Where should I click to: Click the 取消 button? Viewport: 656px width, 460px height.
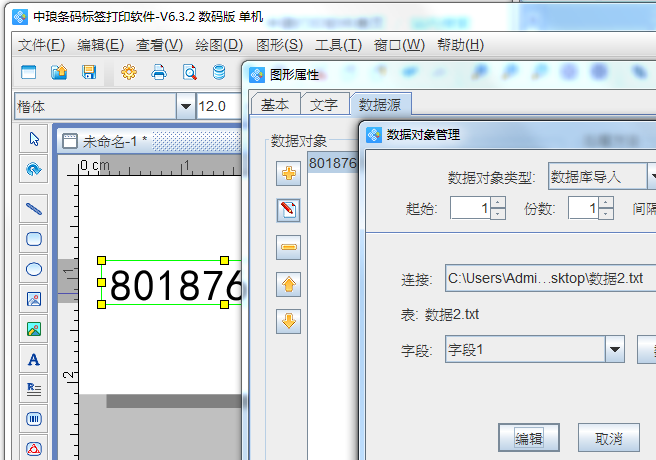[x=608, y=438]
